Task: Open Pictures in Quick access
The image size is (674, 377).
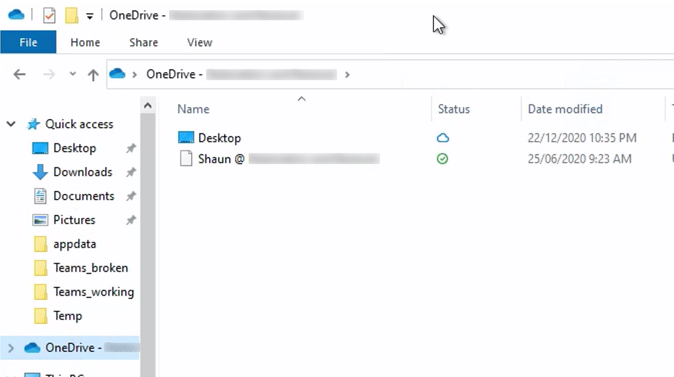Action: (74, 220)
